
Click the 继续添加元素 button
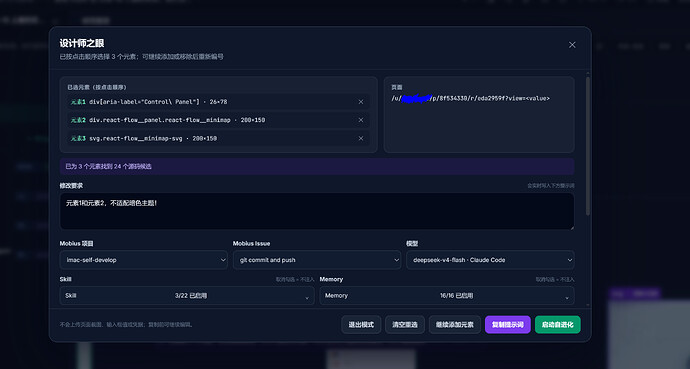tap(455, 325)
